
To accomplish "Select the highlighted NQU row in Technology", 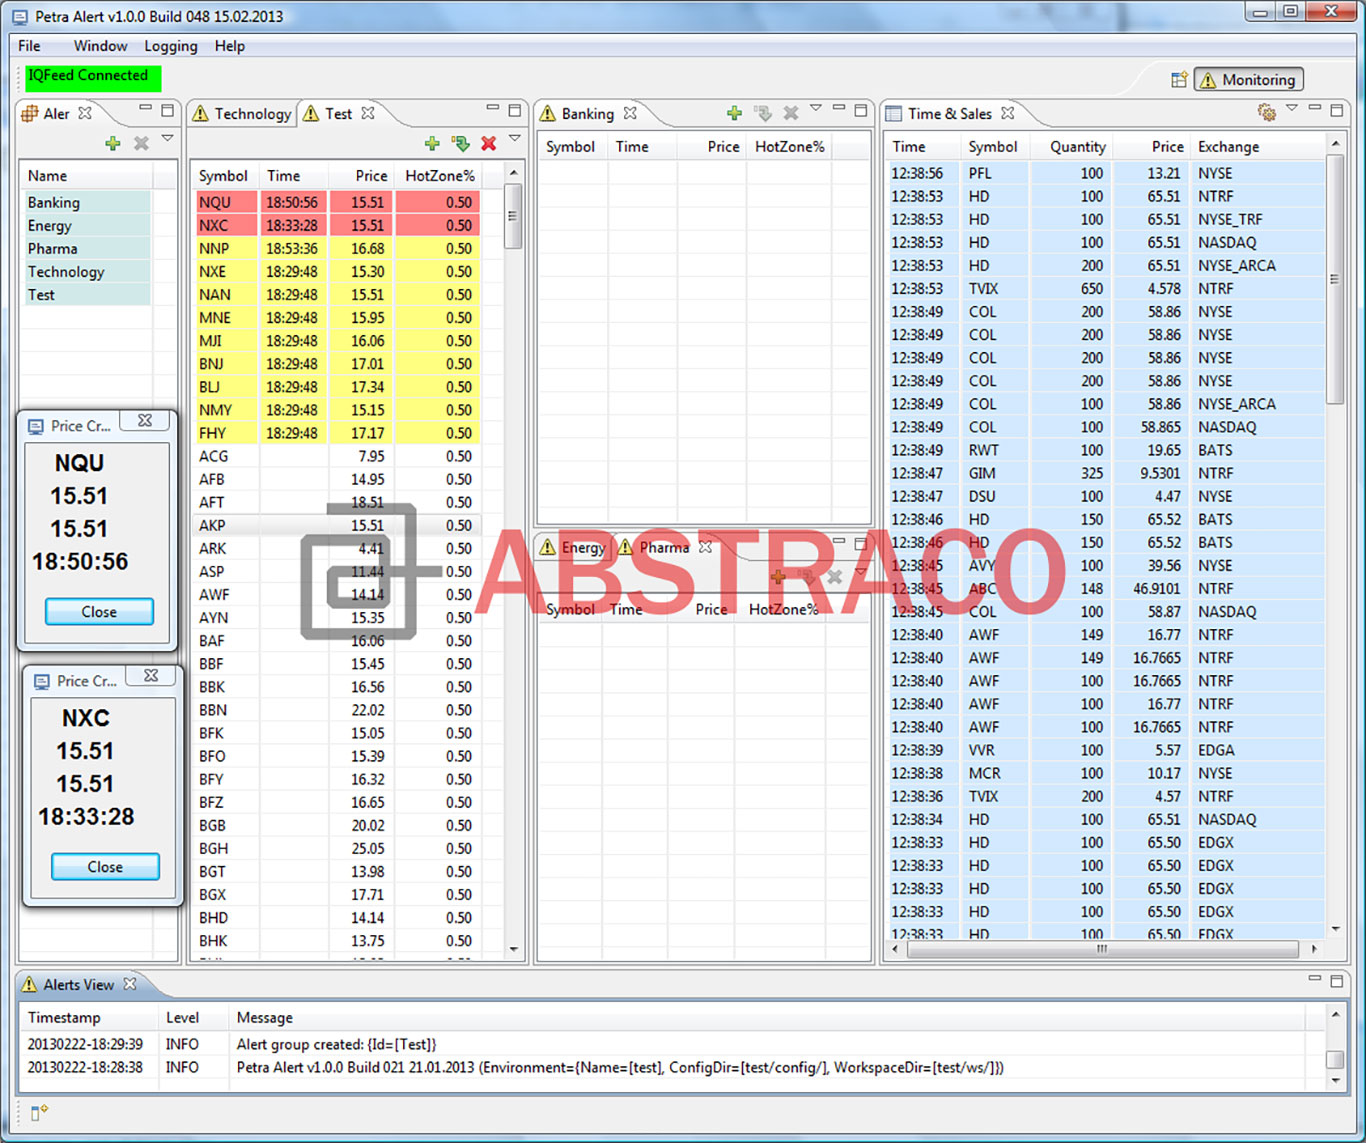I will [300, 202].
